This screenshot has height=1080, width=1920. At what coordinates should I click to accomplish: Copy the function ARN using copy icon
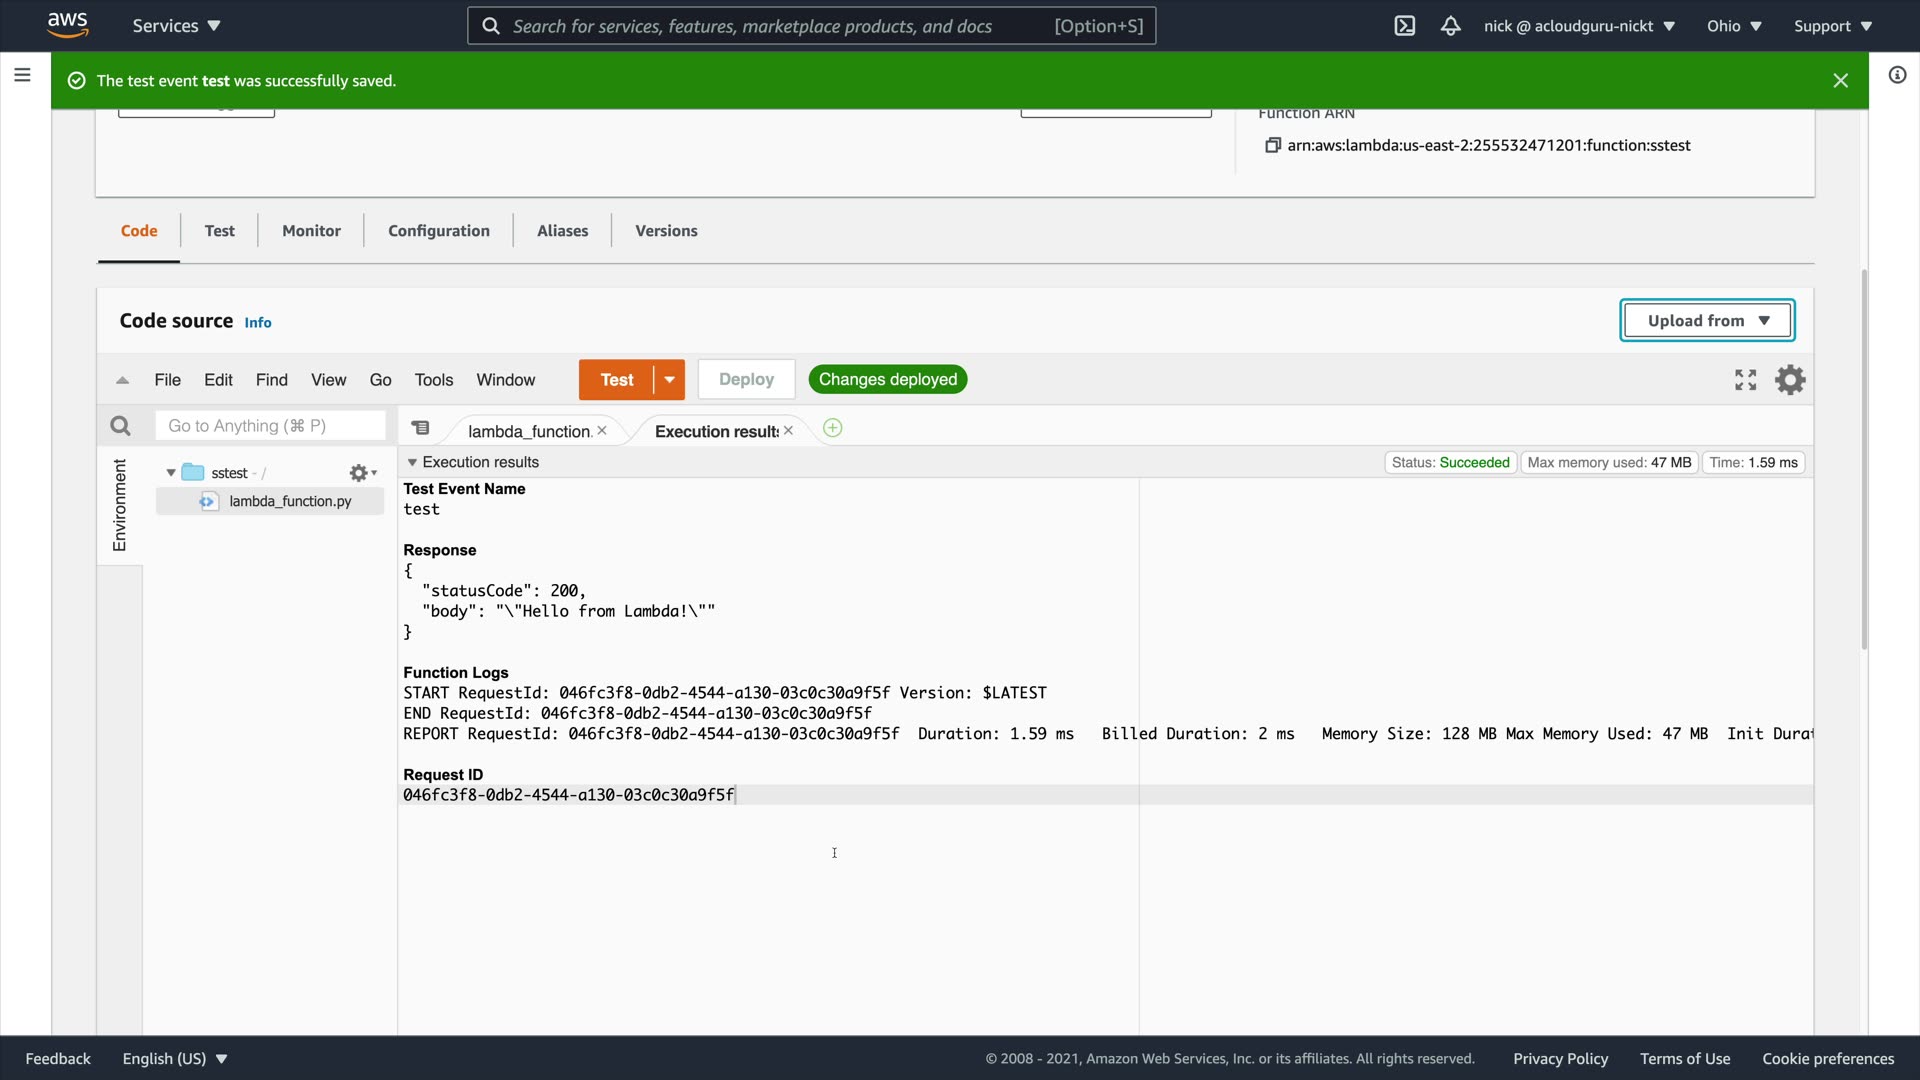[x=1272, y=145]
